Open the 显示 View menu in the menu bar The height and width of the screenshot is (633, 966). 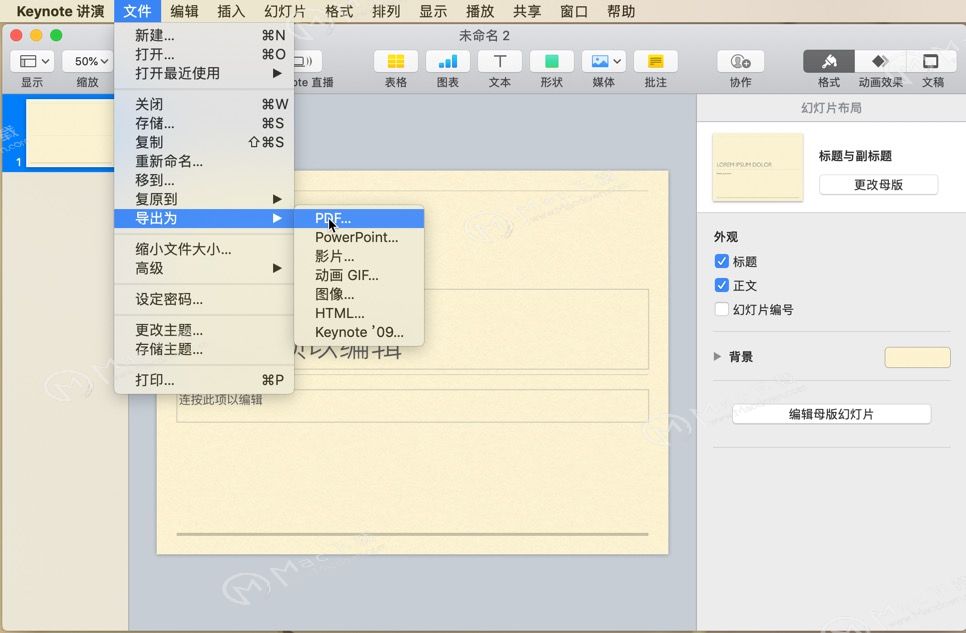(x=433, y=11)
